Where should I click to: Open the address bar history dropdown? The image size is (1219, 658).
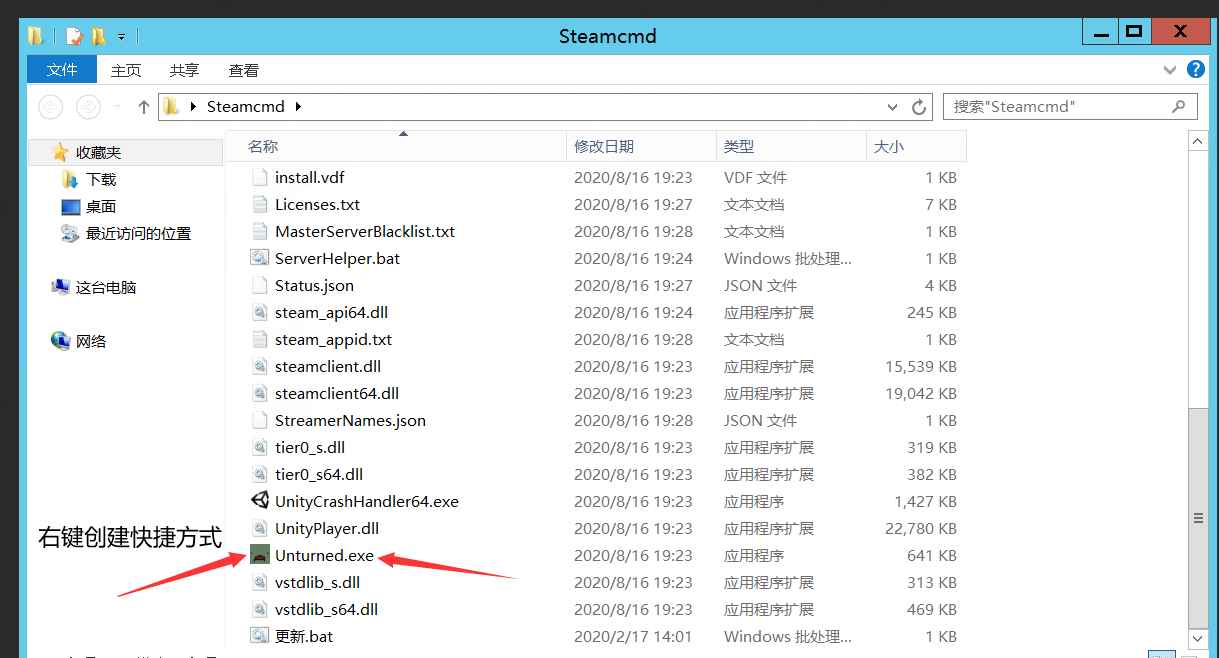892,107
